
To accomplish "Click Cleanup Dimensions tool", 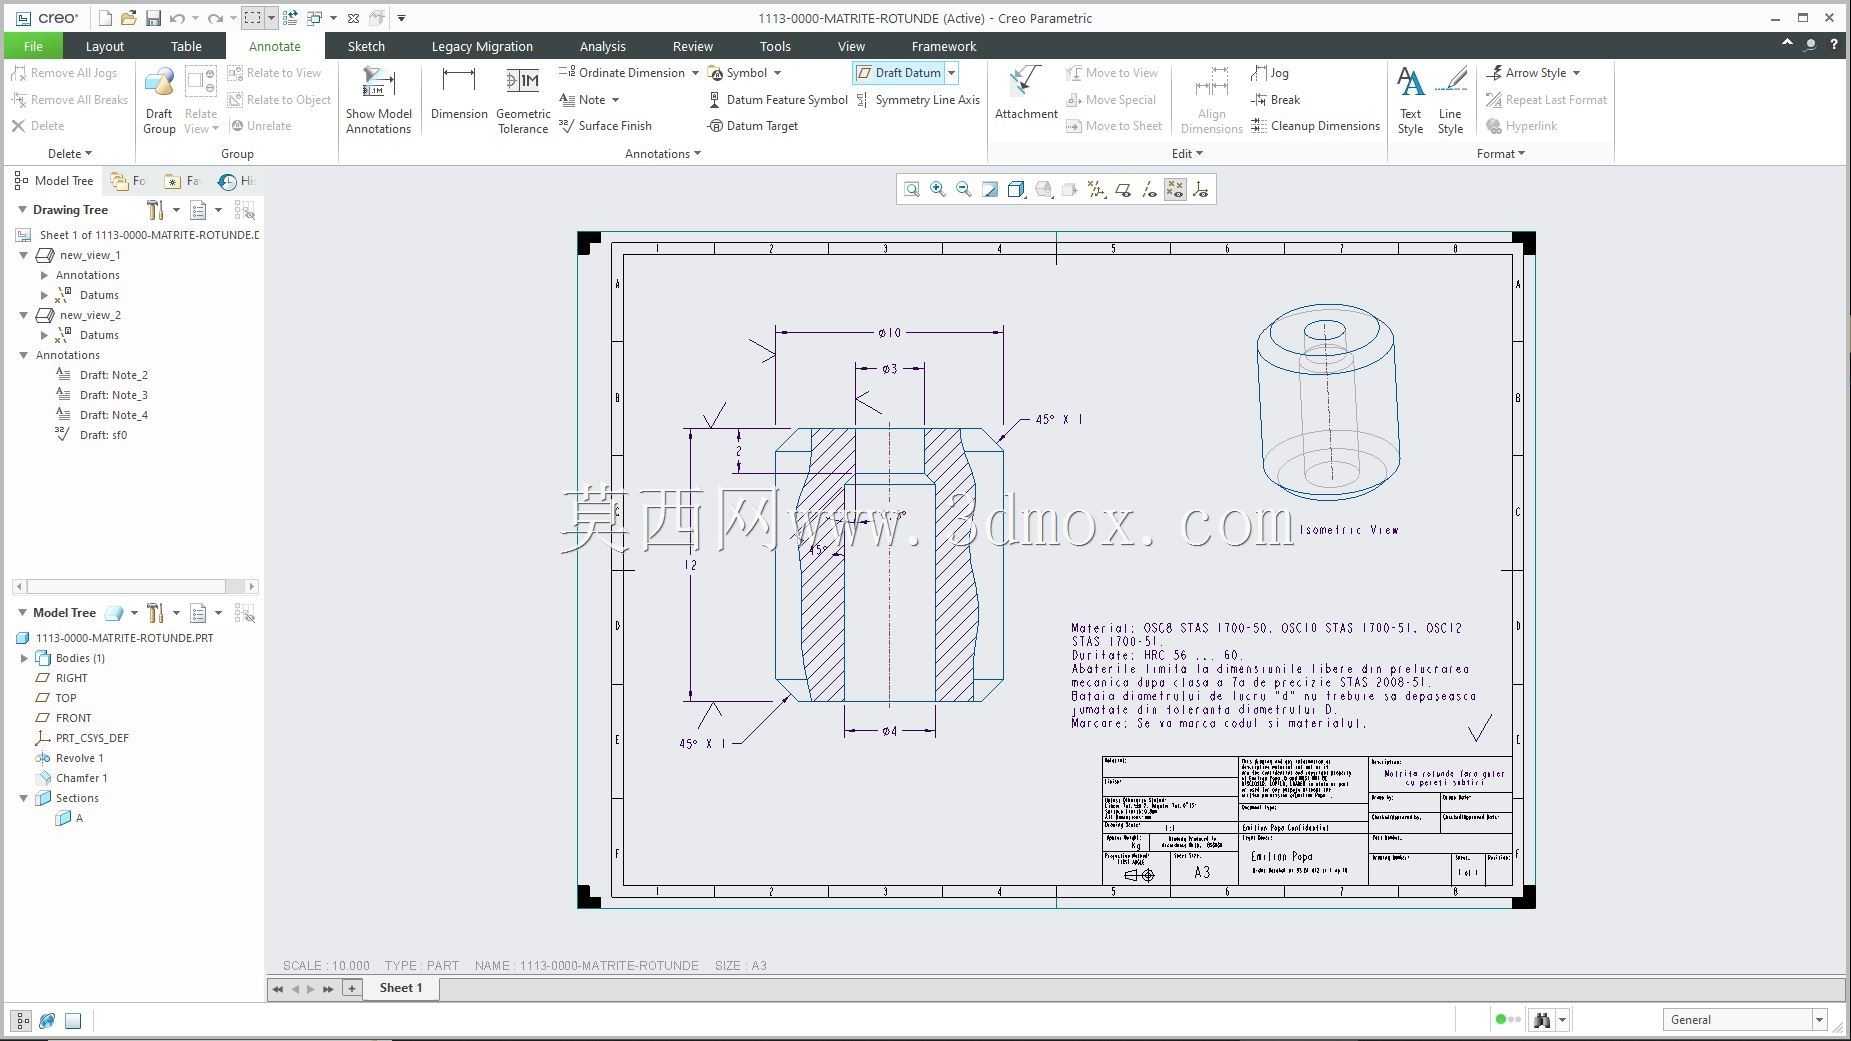I will (x=1315, y=126).
